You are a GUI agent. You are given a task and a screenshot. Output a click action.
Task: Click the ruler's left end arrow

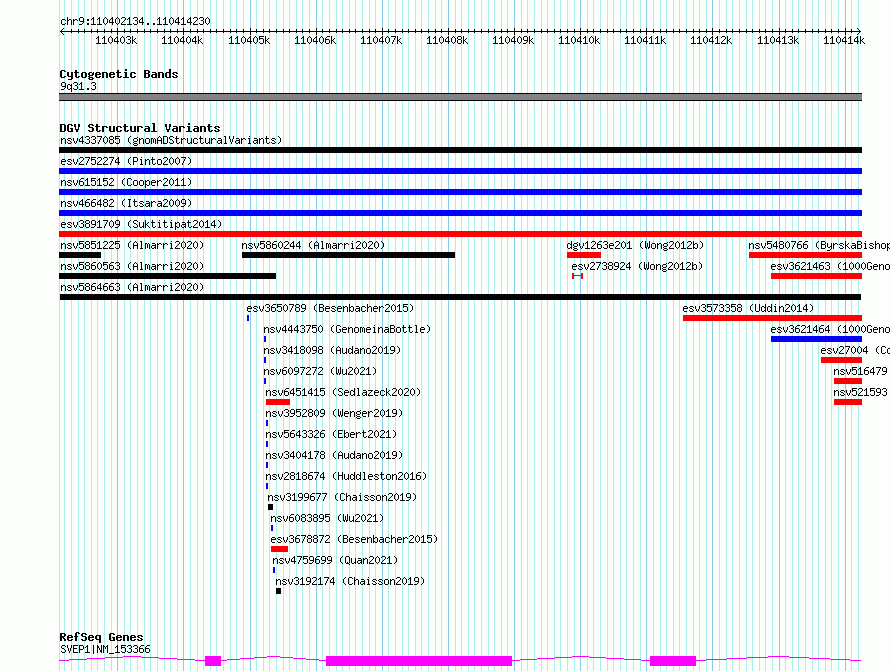pos(62,31)
